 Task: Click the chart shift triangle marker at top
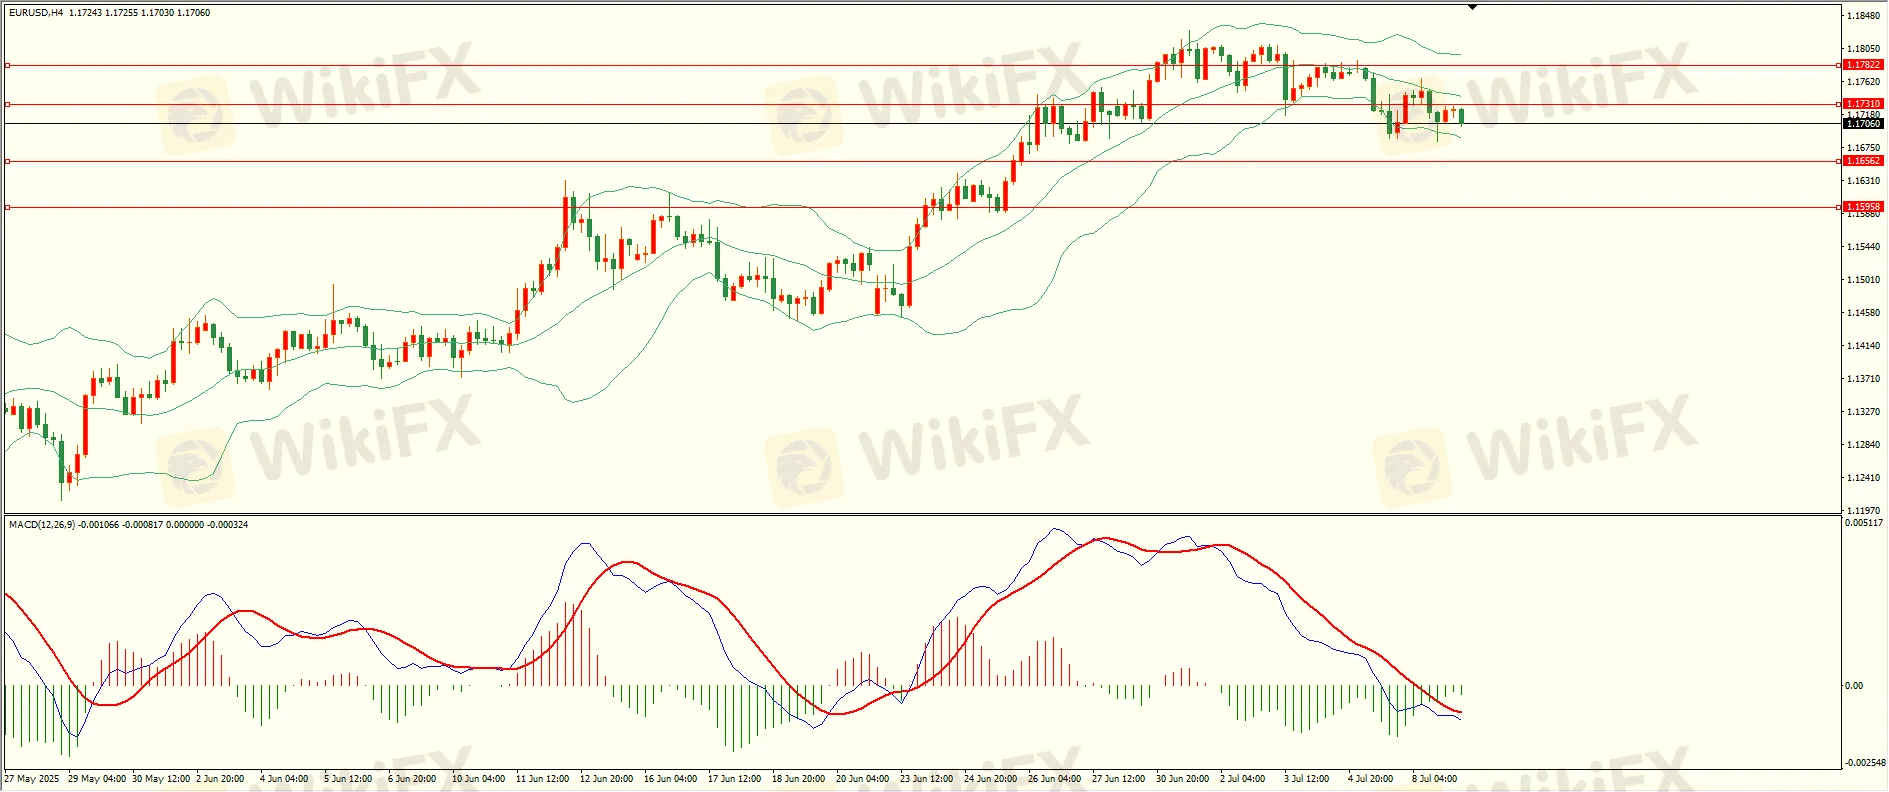pos(1472,7)
